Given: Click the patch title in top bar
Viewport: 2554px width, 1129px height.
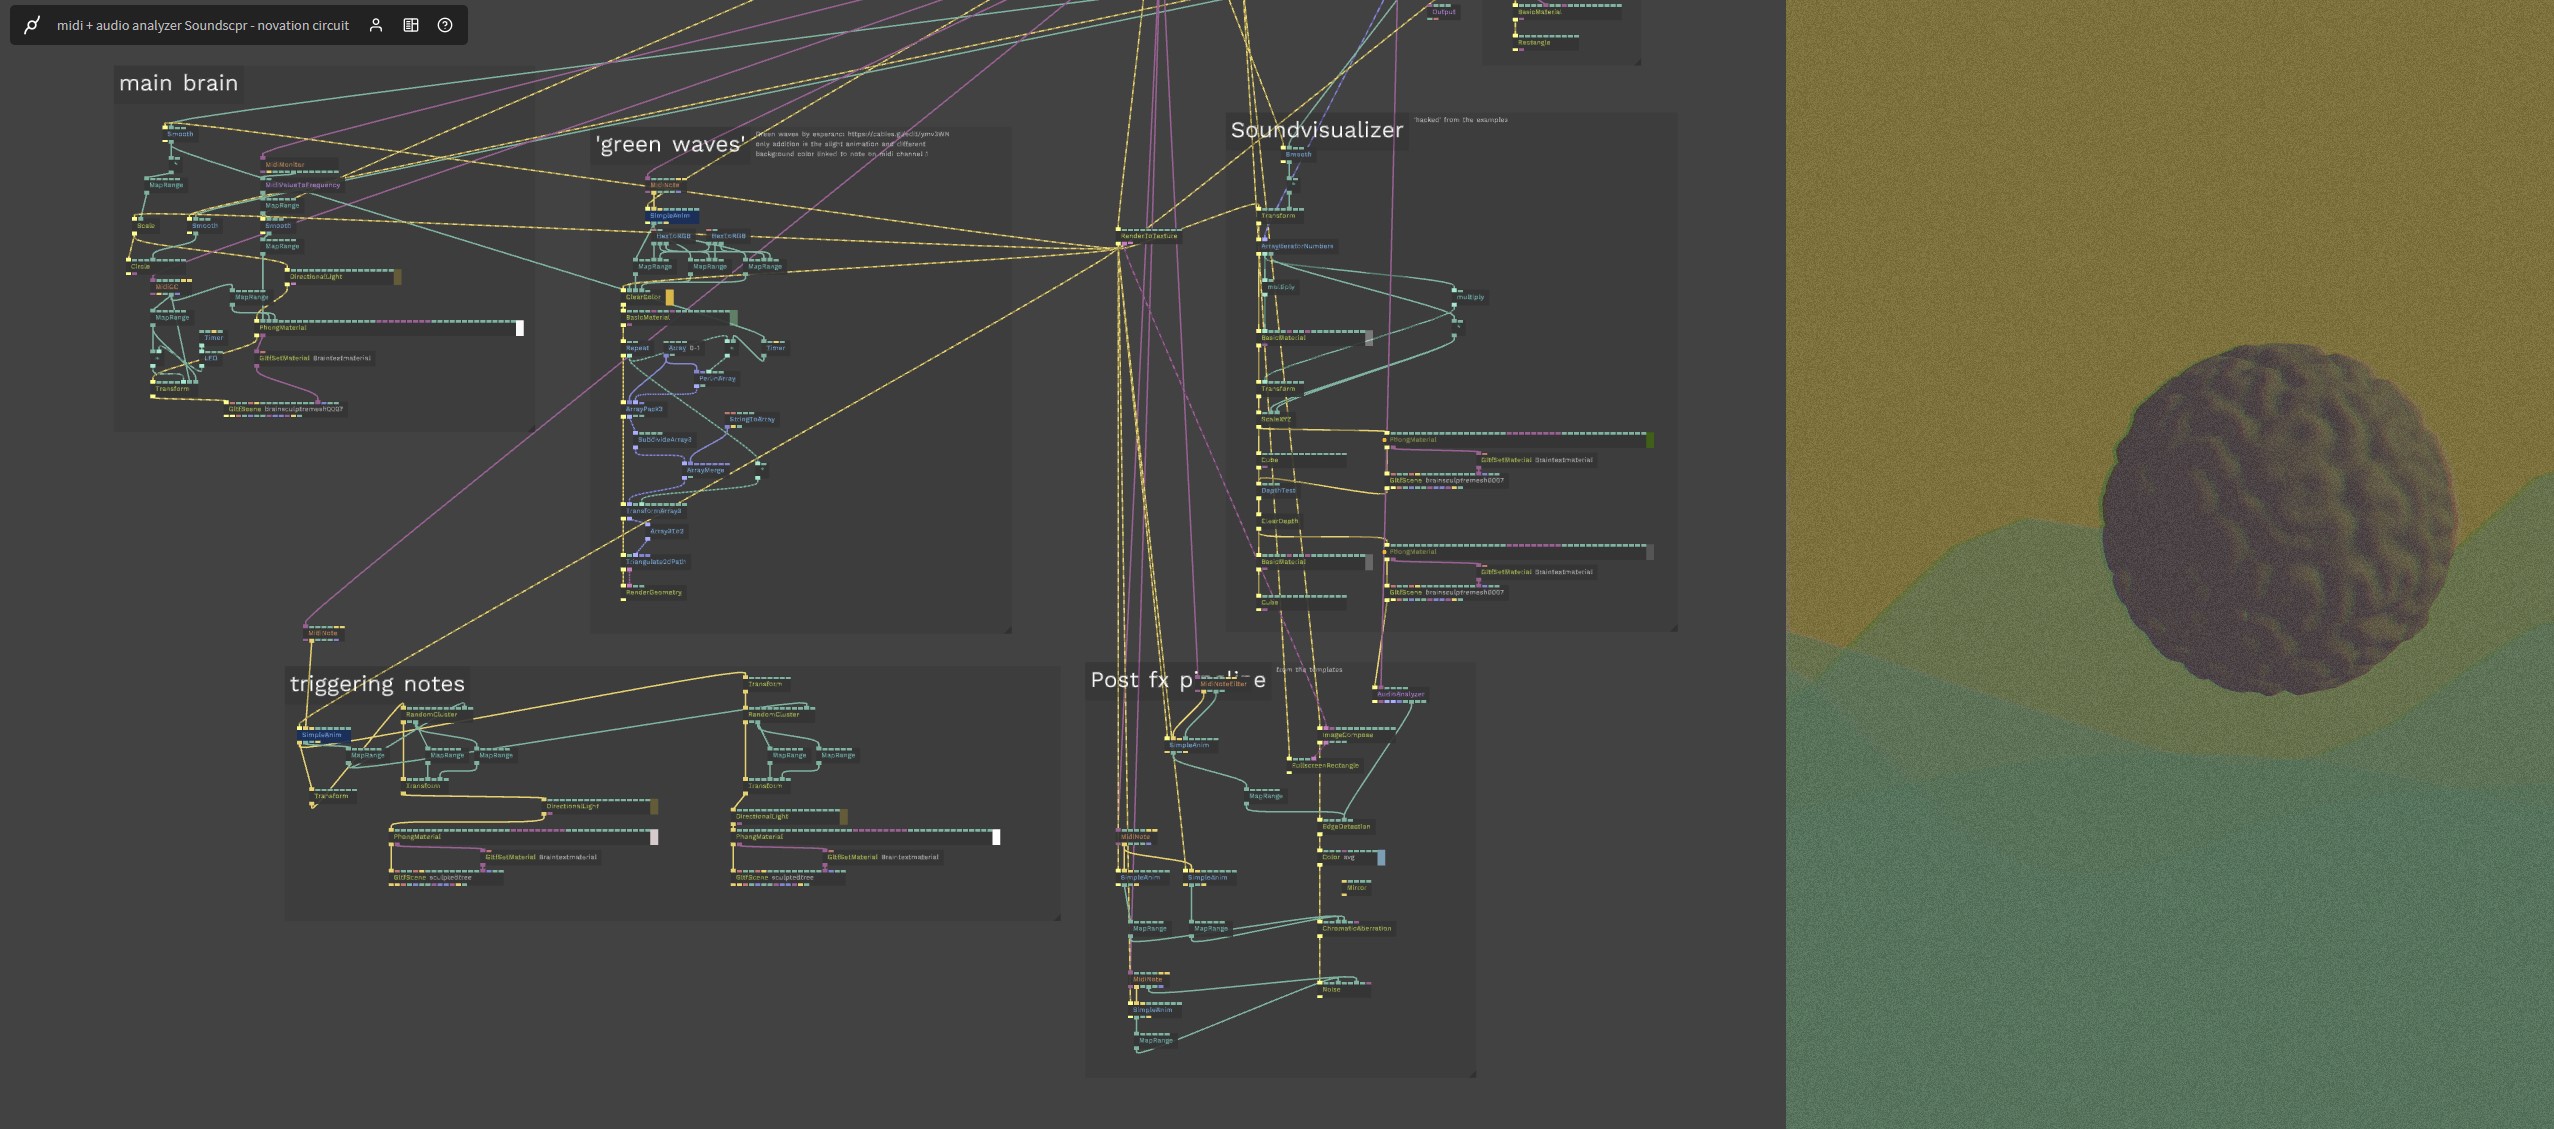Looking at the screenshot, I should click(x=203, y=25).
